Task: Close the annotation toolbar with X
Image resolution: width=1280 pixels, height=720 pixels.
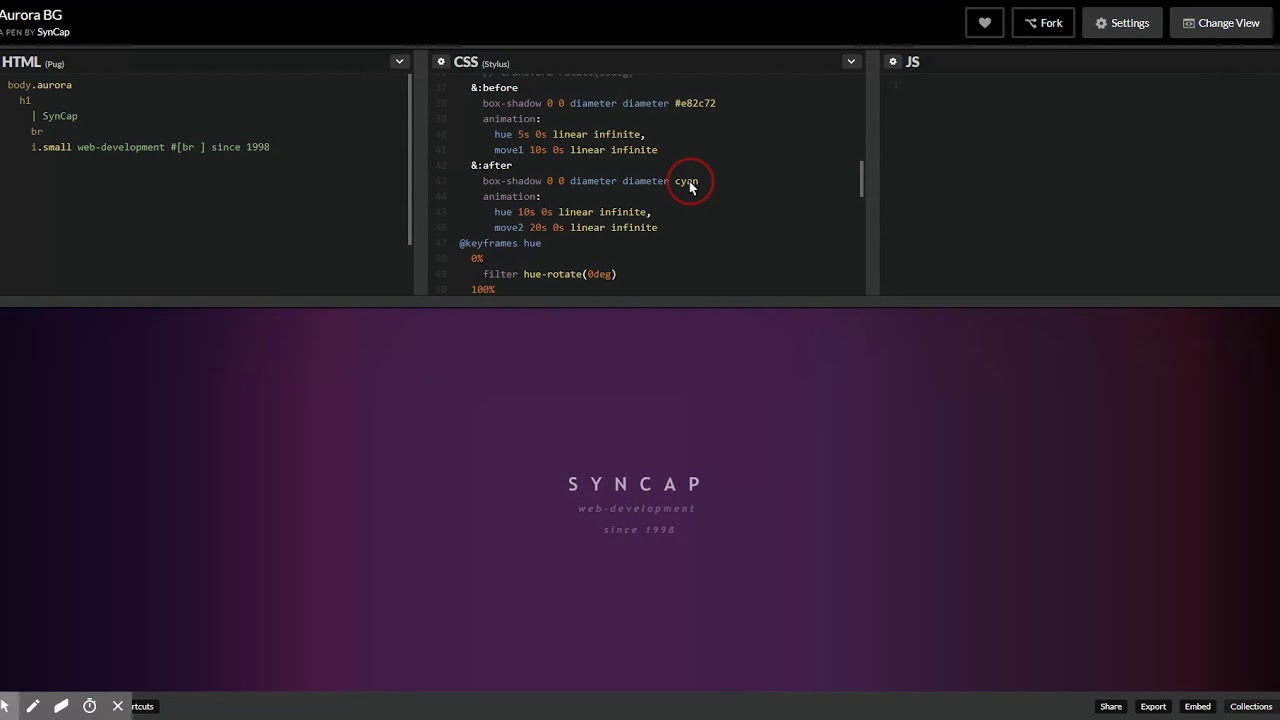Action: pos(118,706)
